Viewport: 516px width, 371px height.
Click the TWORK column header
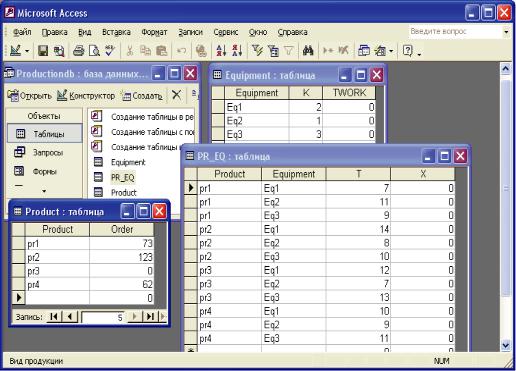[349, 93]
